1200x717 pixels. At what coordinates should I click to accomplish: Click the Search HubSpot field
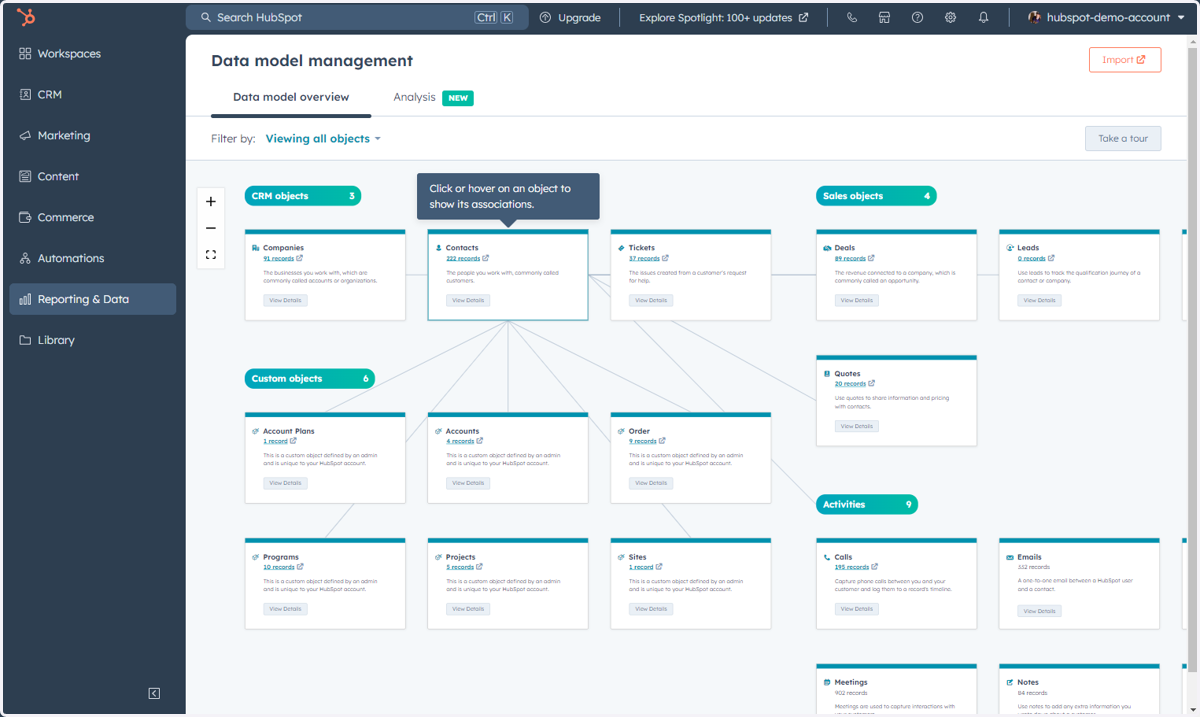[357, 17]
